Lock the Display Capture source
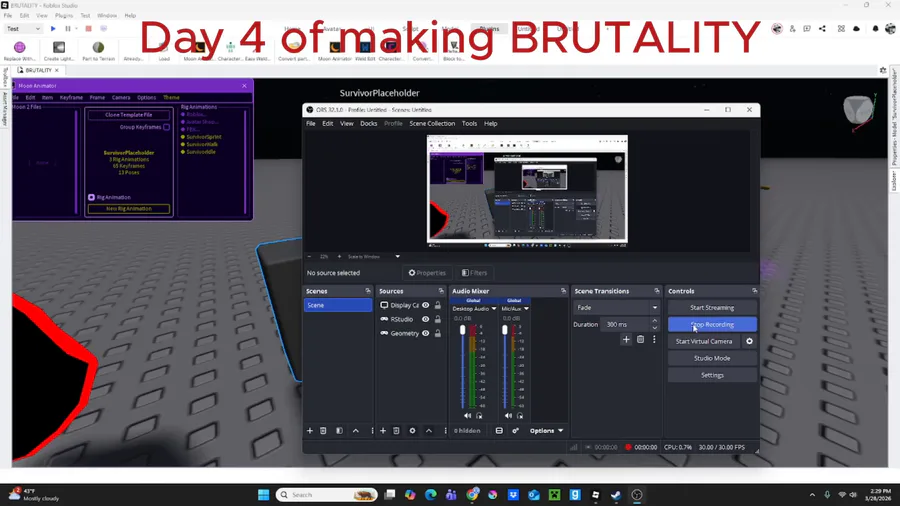 coord(438,305)
